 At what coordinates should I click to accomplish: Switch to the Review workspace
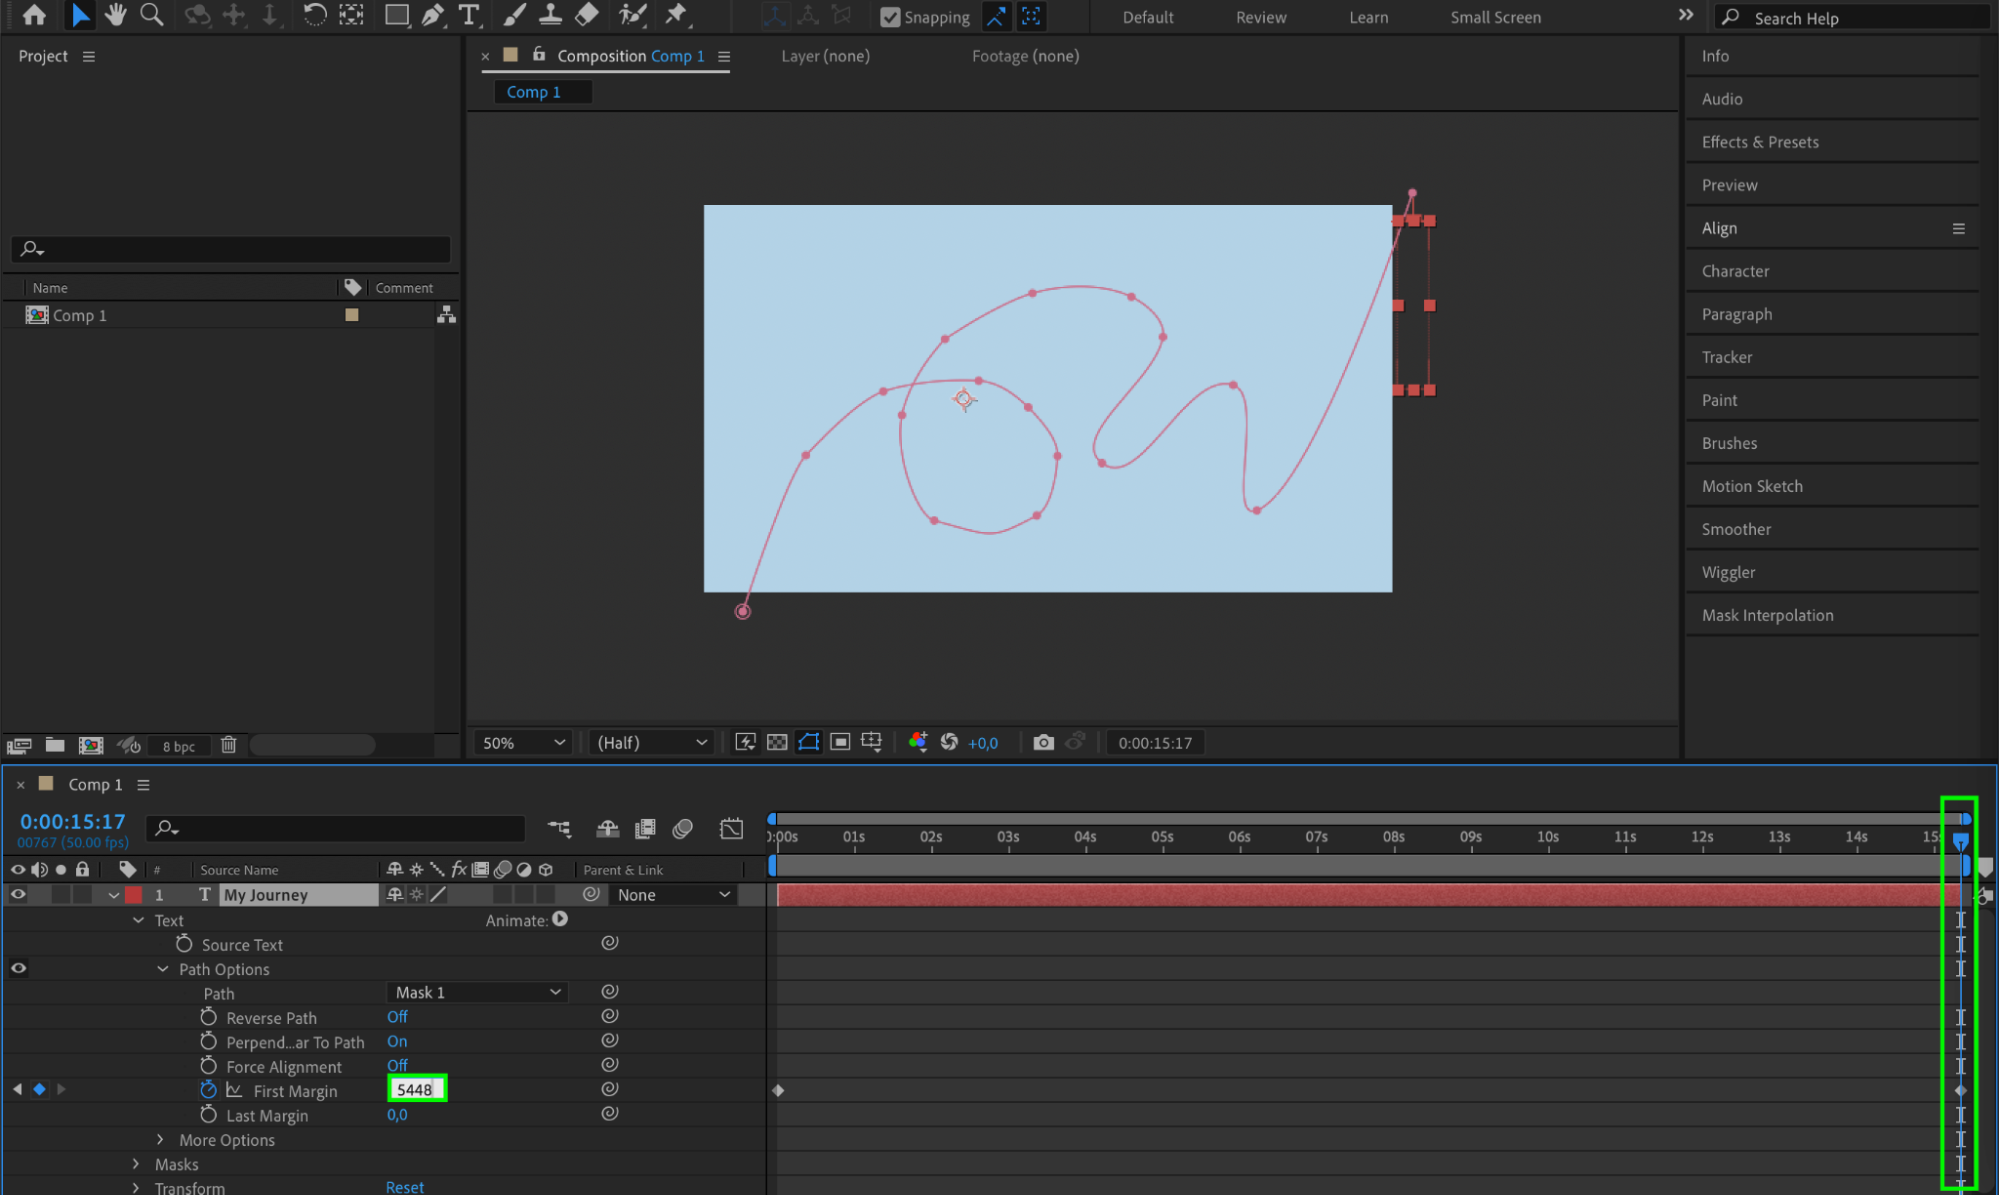point(1260,17)
